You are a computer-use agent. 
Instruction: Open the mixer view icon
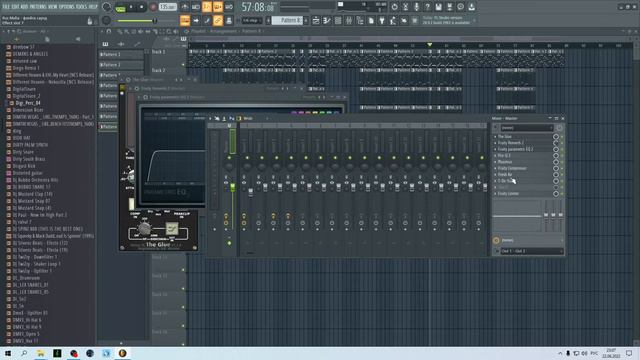point(349,20)
